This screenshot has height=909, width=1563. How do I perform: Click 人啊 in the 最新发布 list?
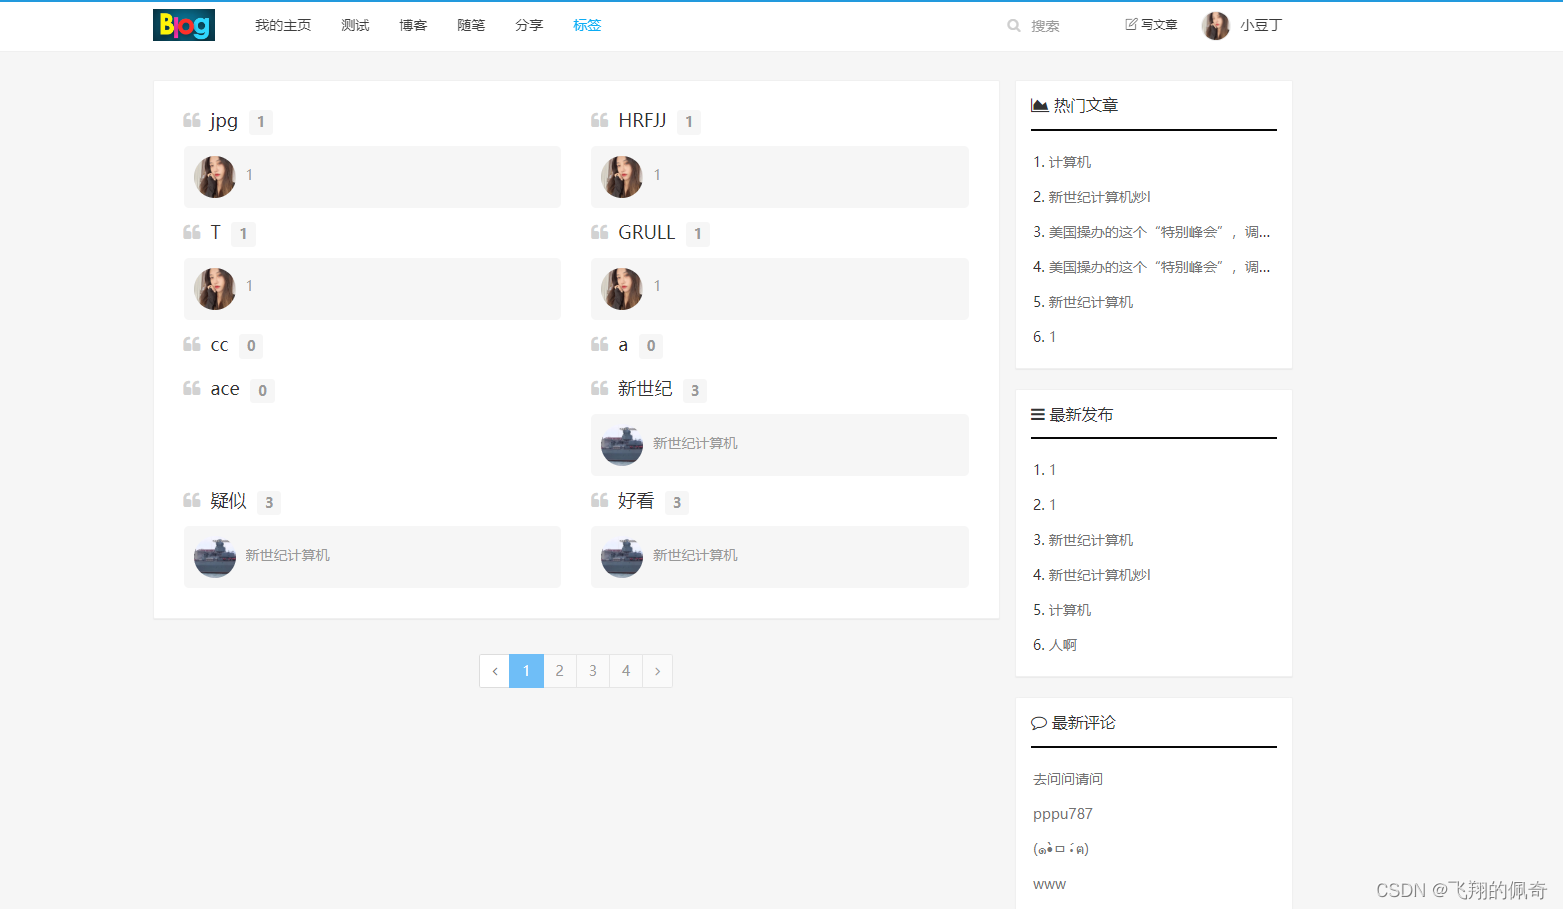[1062, 644]
